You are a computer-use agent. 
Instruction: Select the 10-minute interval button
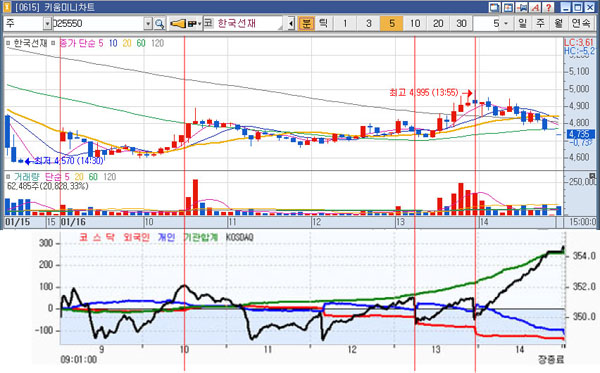[x=415, y=23]
